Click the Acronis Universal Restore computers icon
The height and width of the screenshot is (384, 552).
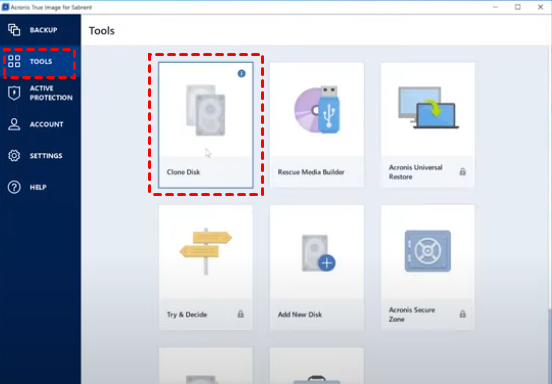point(428,107)
